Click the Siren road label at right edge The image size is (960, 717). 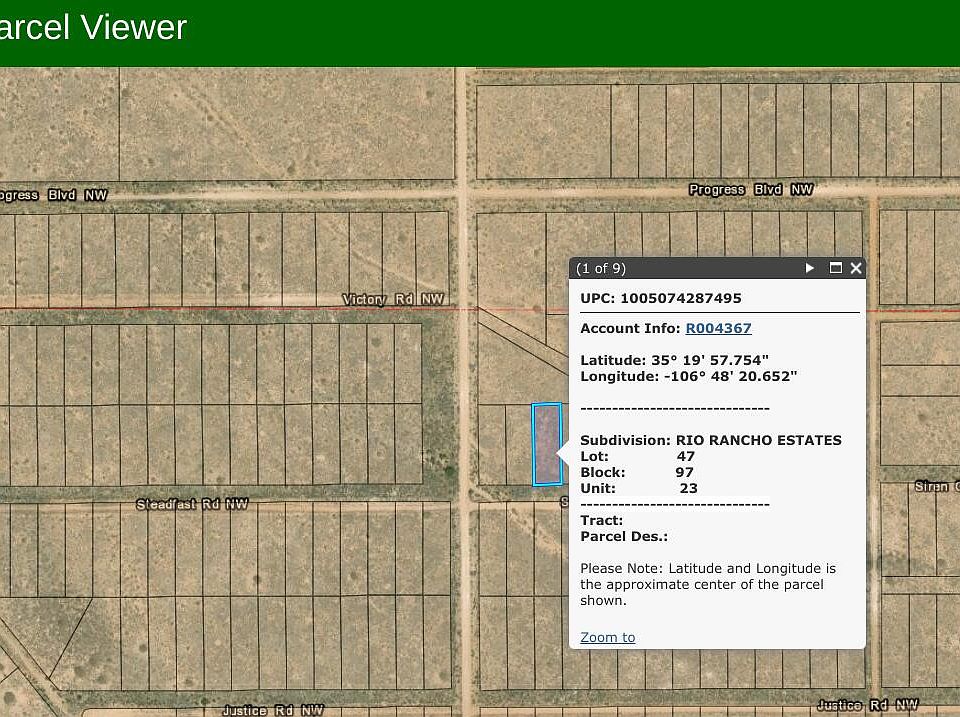click(x=936, y=486)
